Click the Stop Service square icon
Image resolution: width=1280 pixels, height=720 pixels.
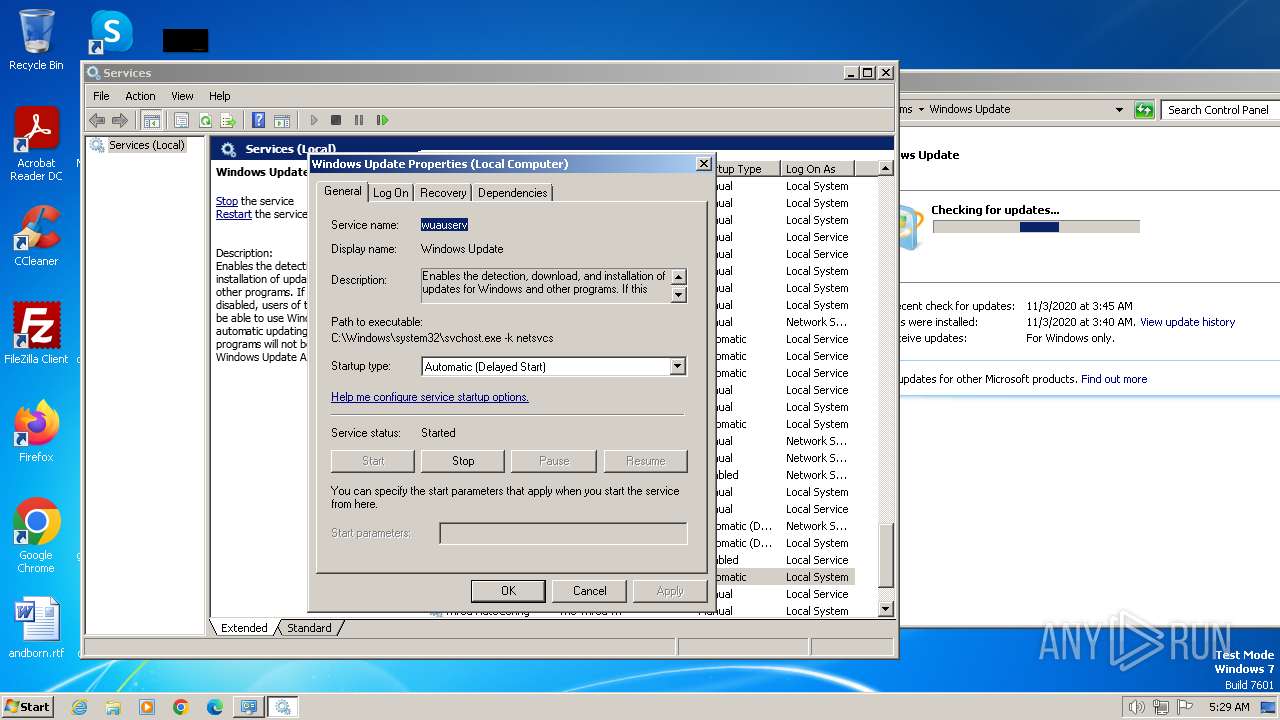(336, 120)
